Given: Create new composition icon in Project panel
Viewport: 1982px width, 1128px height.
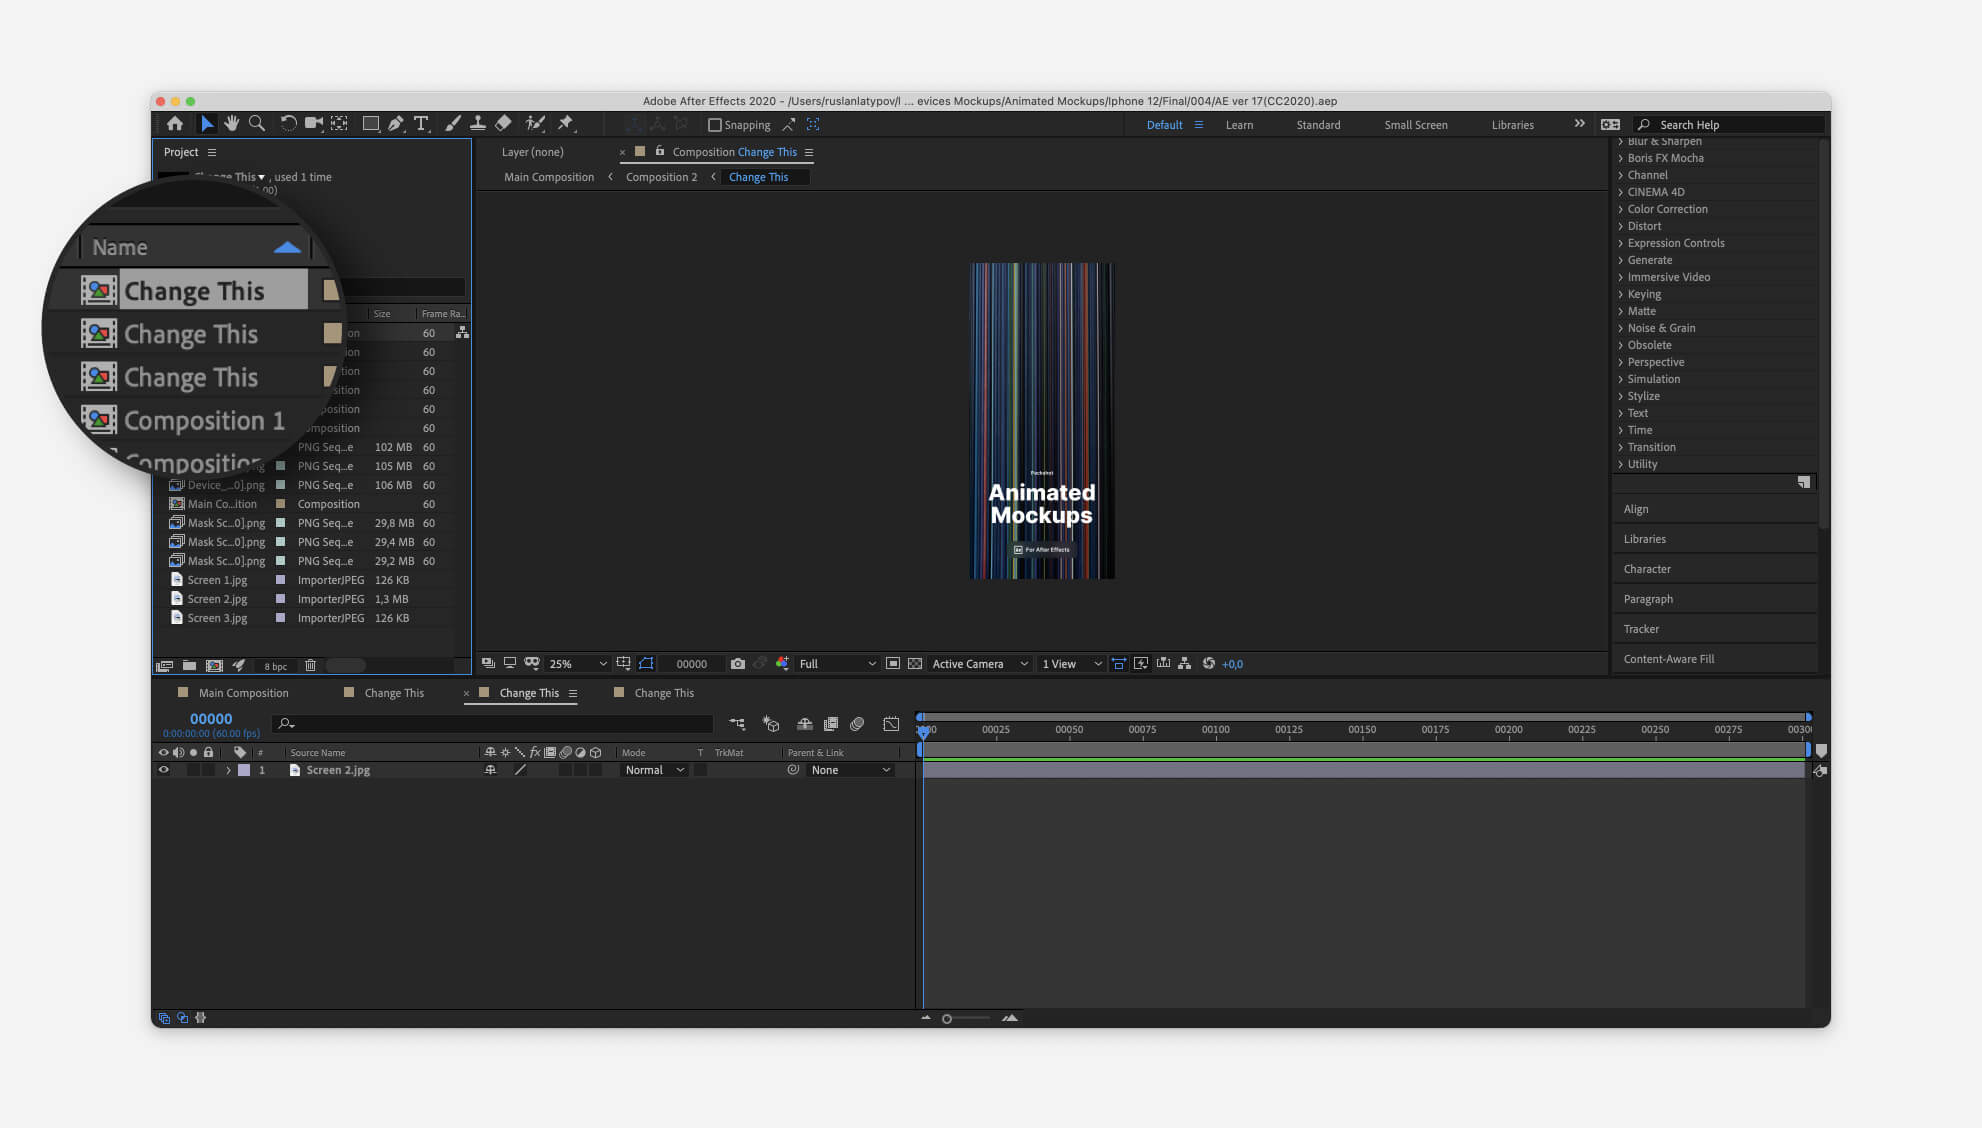Looking at the screenshot, I should [x=214, y=666].
